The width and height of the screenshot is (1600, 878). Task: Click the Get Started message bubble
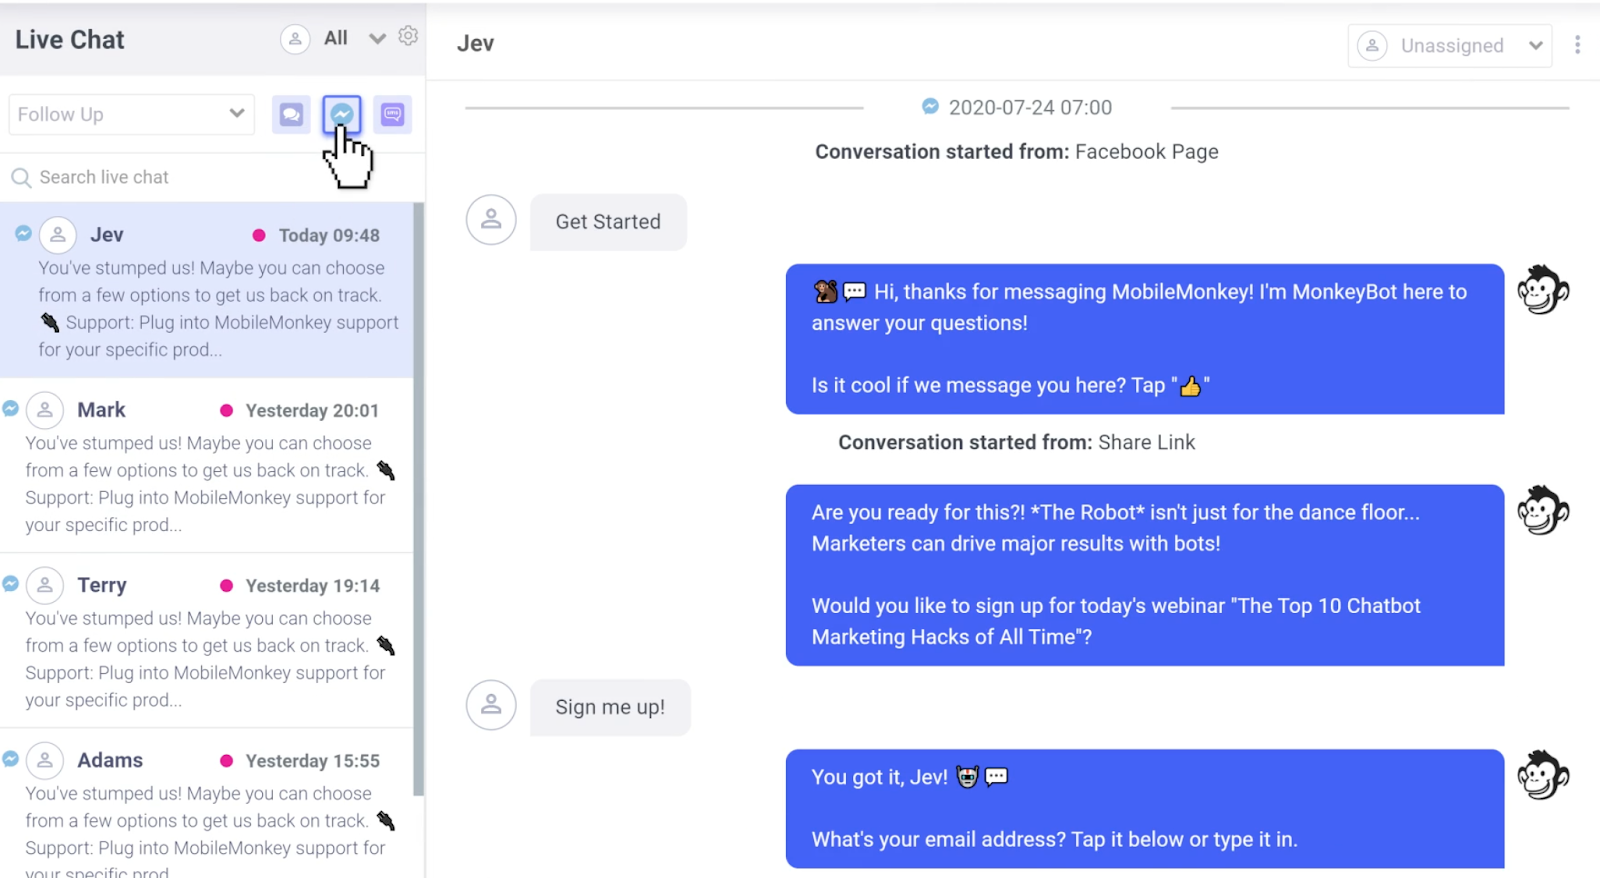[x=608, y=222]
